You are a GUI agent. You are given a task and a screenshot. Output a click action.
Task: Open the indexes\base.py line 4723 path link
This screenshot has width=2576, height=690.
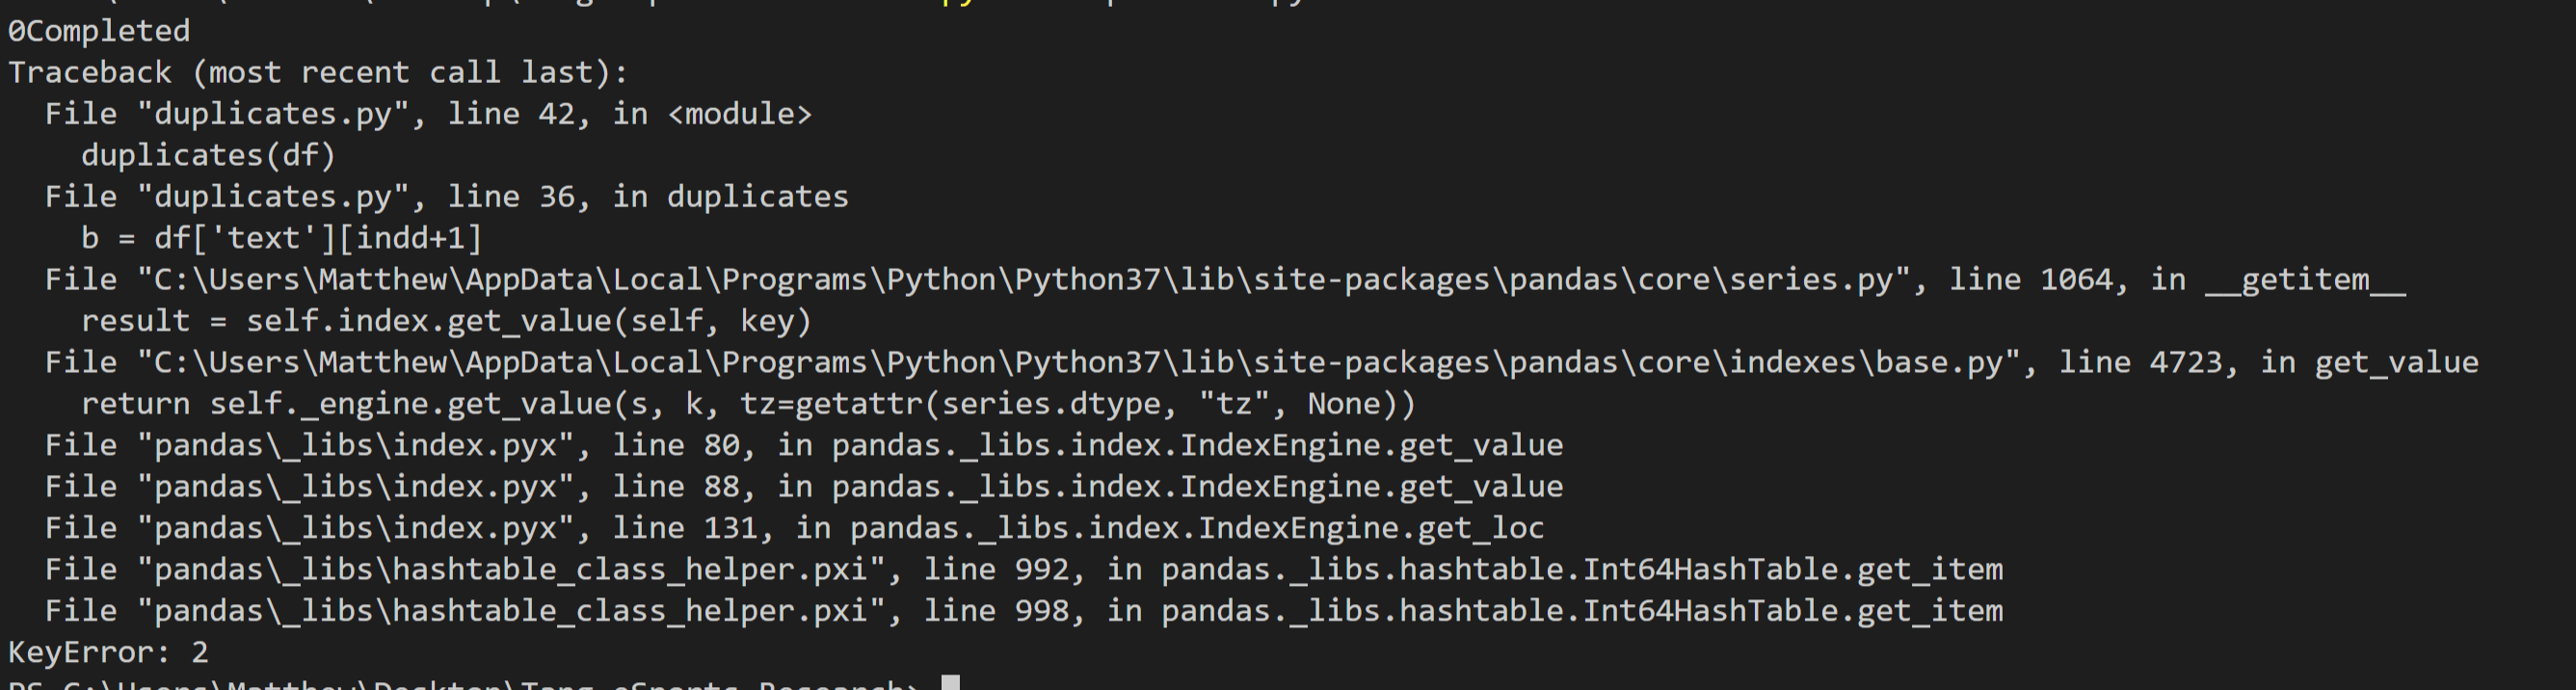[x=1262, y=363]
